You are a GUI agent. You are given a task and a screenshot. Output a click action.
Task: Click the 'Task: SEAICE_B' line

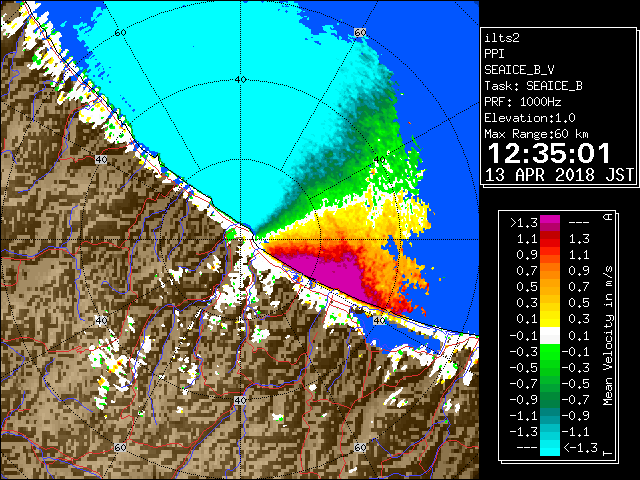click(x=533, y=86)
